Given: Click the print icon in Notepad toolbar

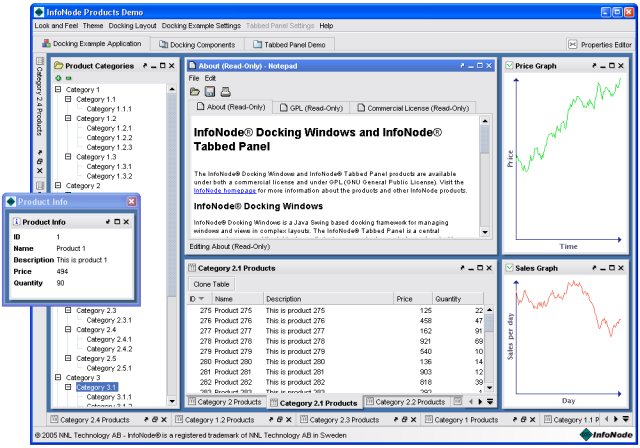Looking at the screenshot, I should [225, 92].
